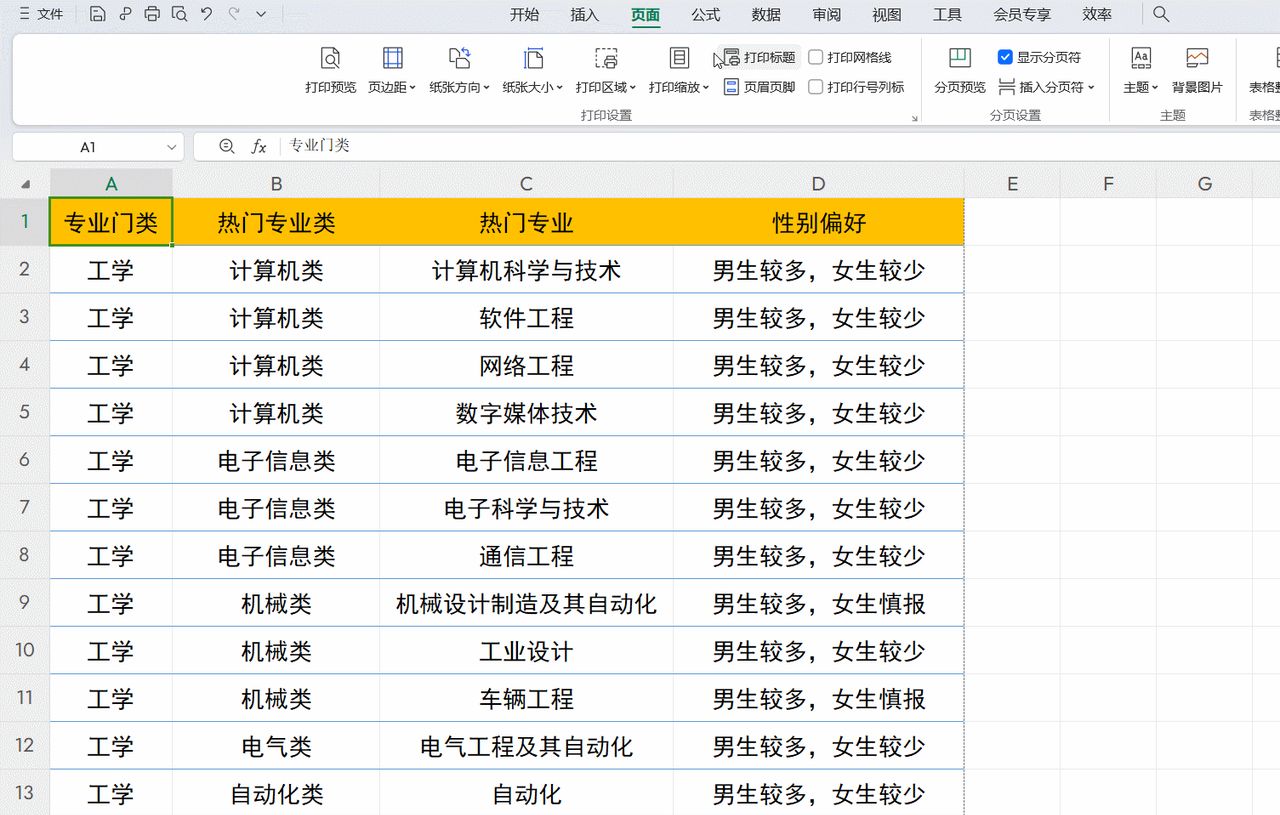This screenshot has height=815, width=1280.
Task: Click the undo arrow icon
Action: tap(206, 14)
